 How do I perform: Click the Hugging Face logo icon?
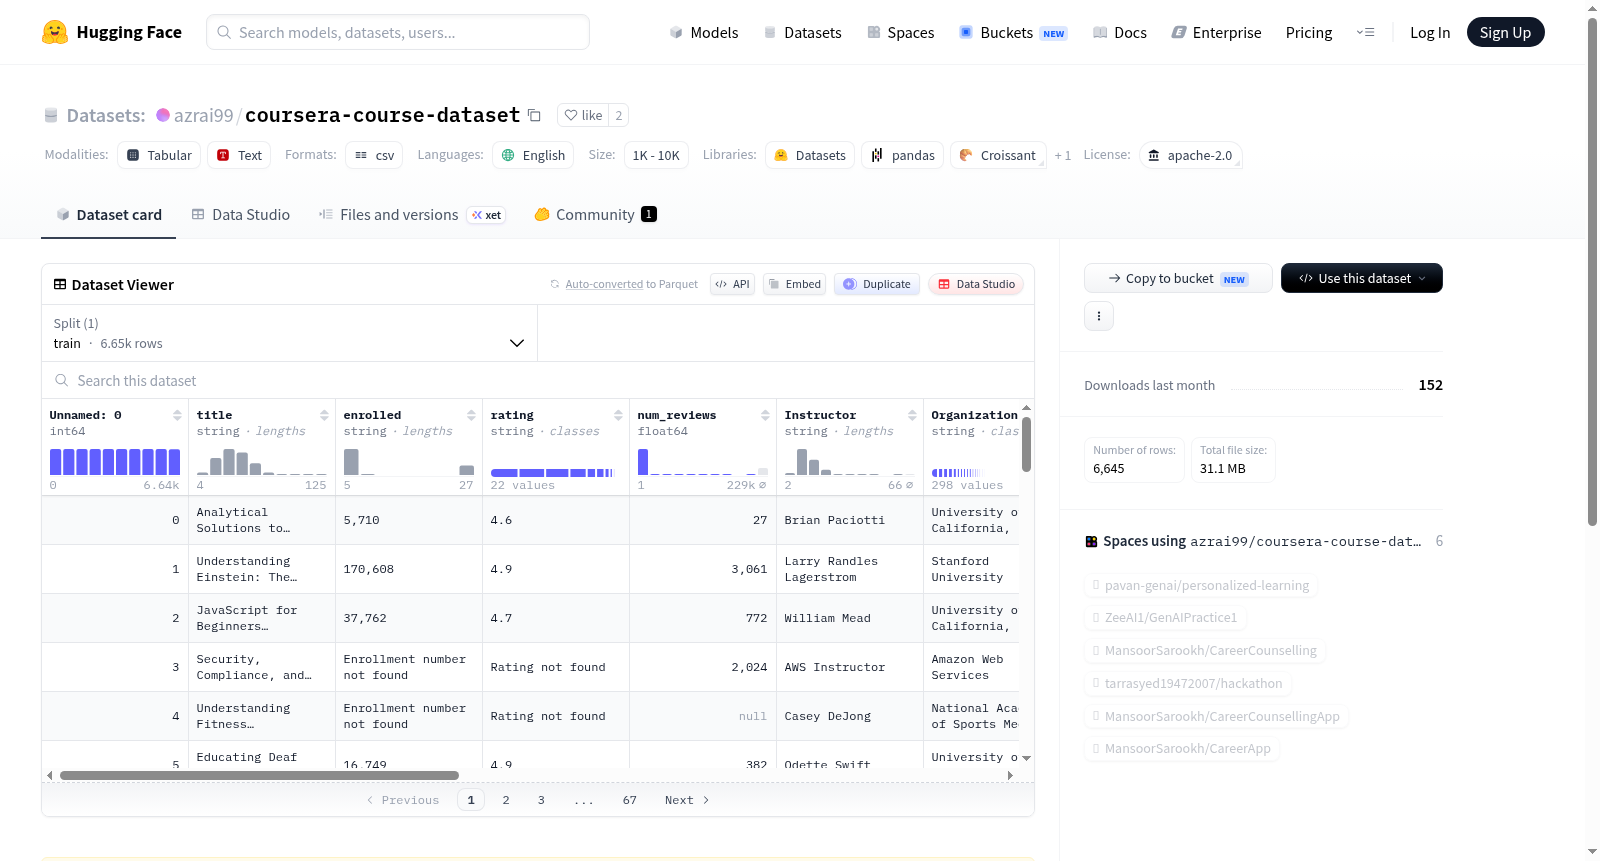55,32
